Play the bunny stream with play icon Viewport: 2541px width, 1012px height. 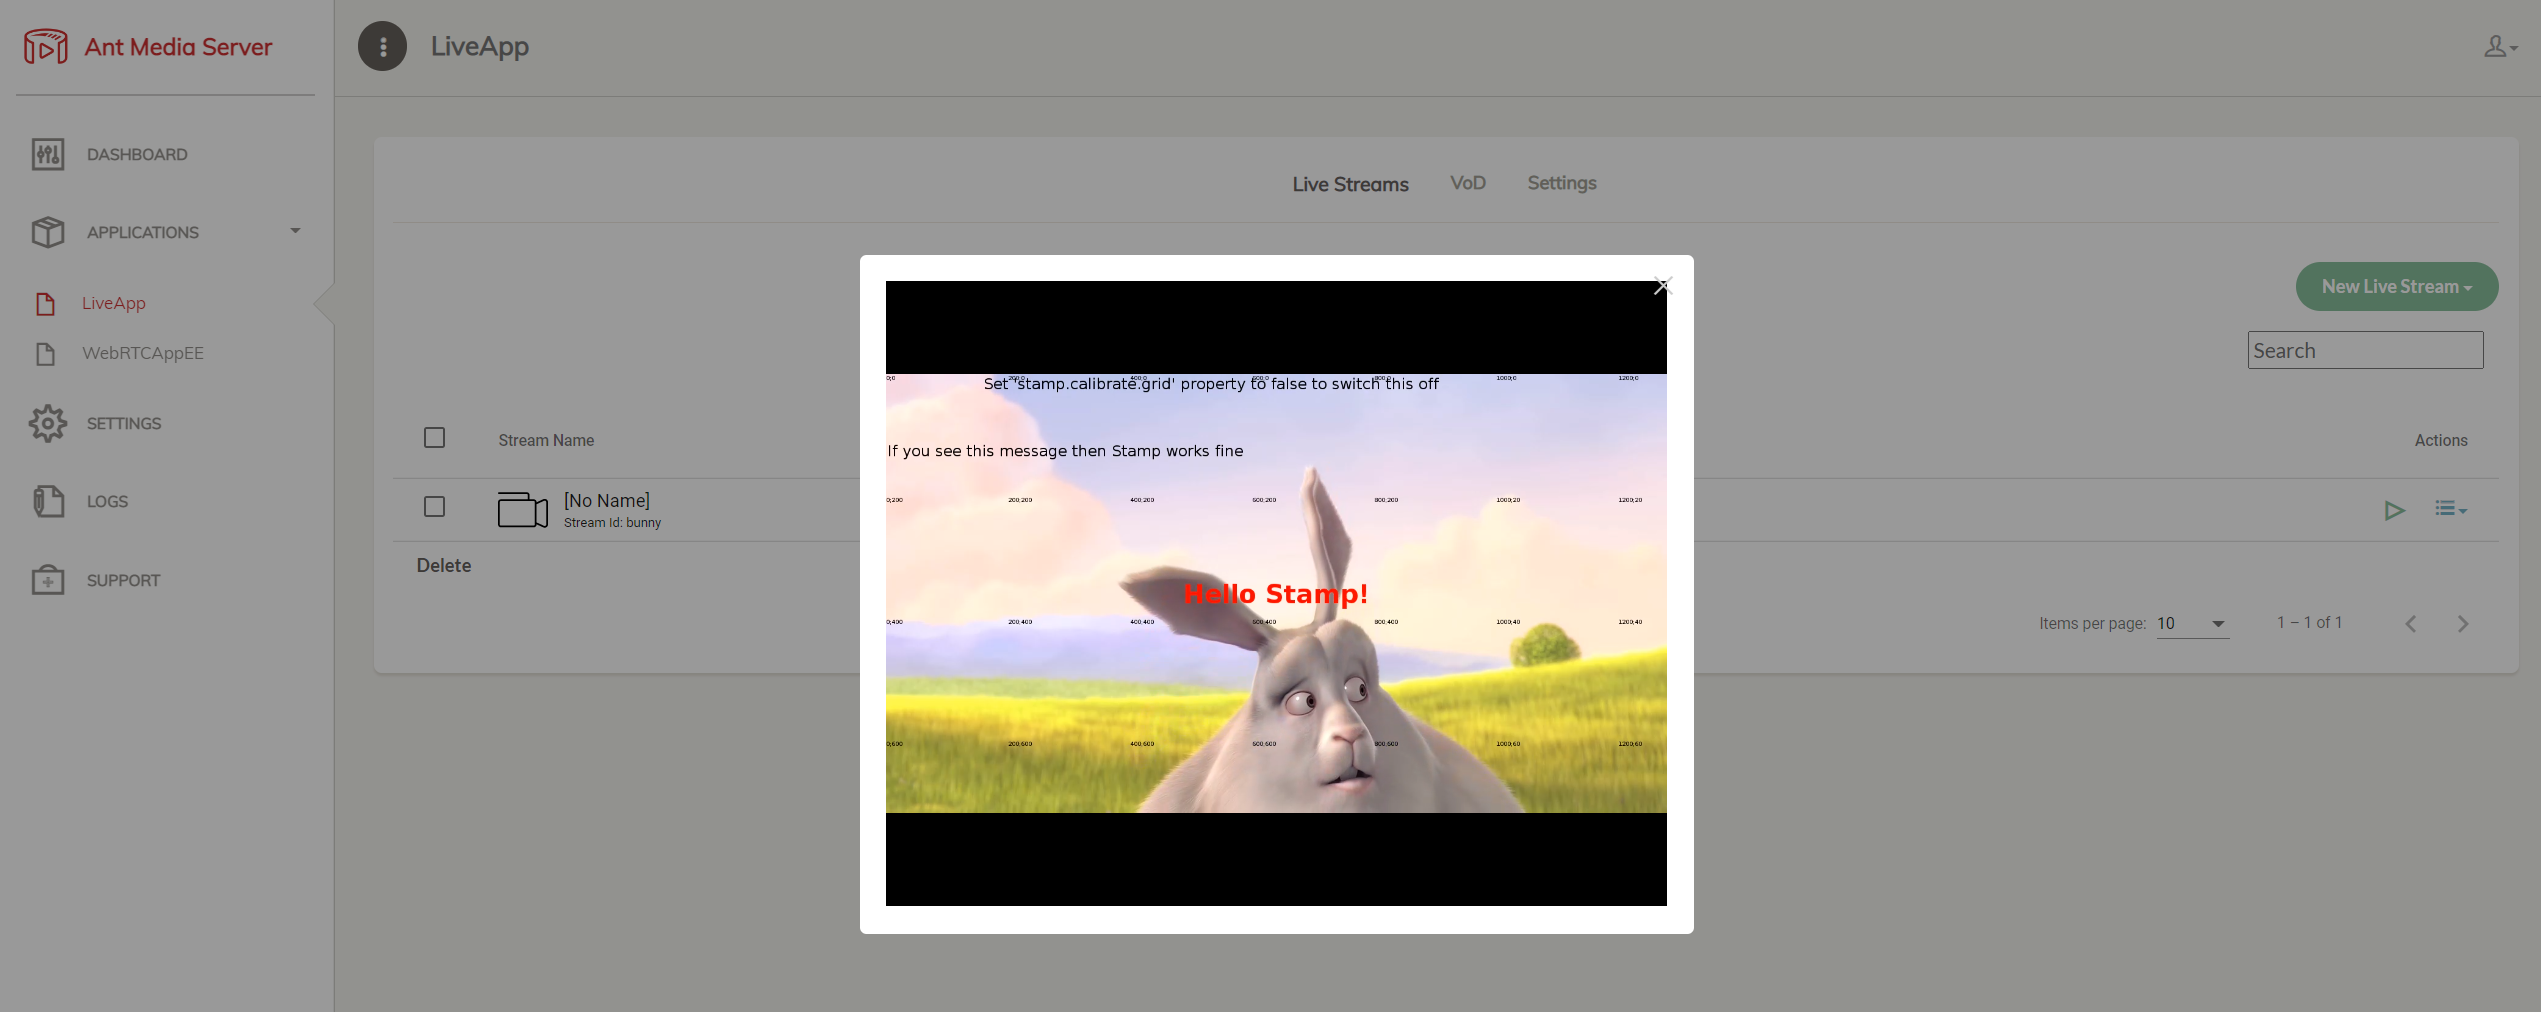click(x=2393, y=511)
